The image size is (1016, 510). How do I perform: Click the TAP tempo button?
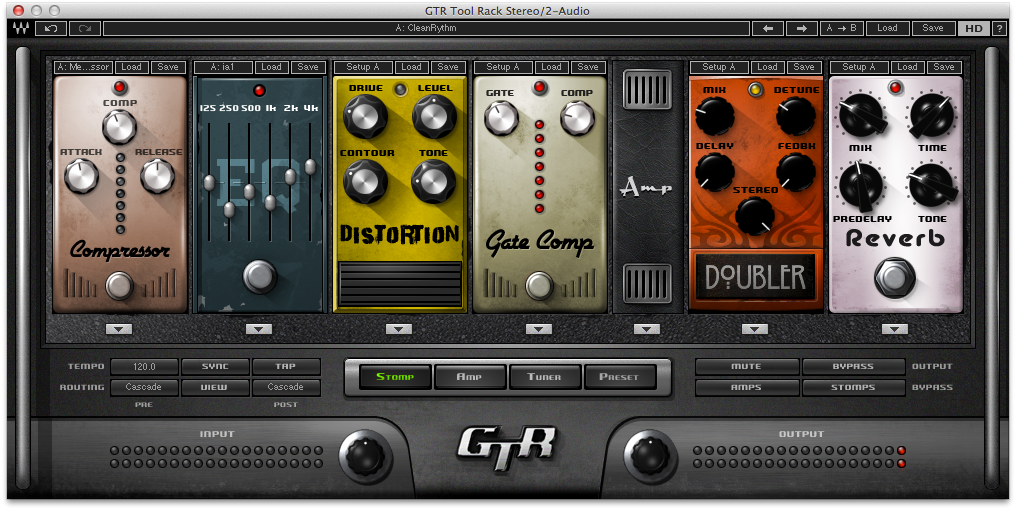(x=286, y=367)
